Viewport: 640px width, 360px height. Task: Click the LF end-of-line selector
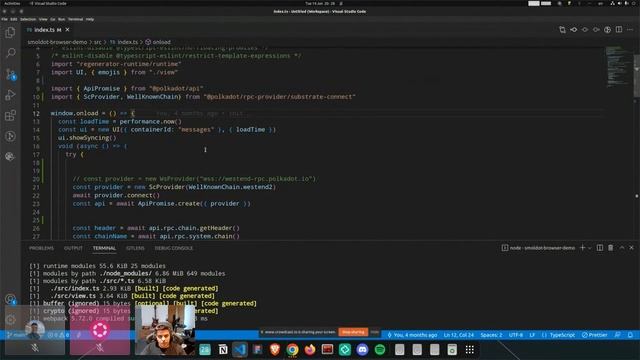point(532,335)
